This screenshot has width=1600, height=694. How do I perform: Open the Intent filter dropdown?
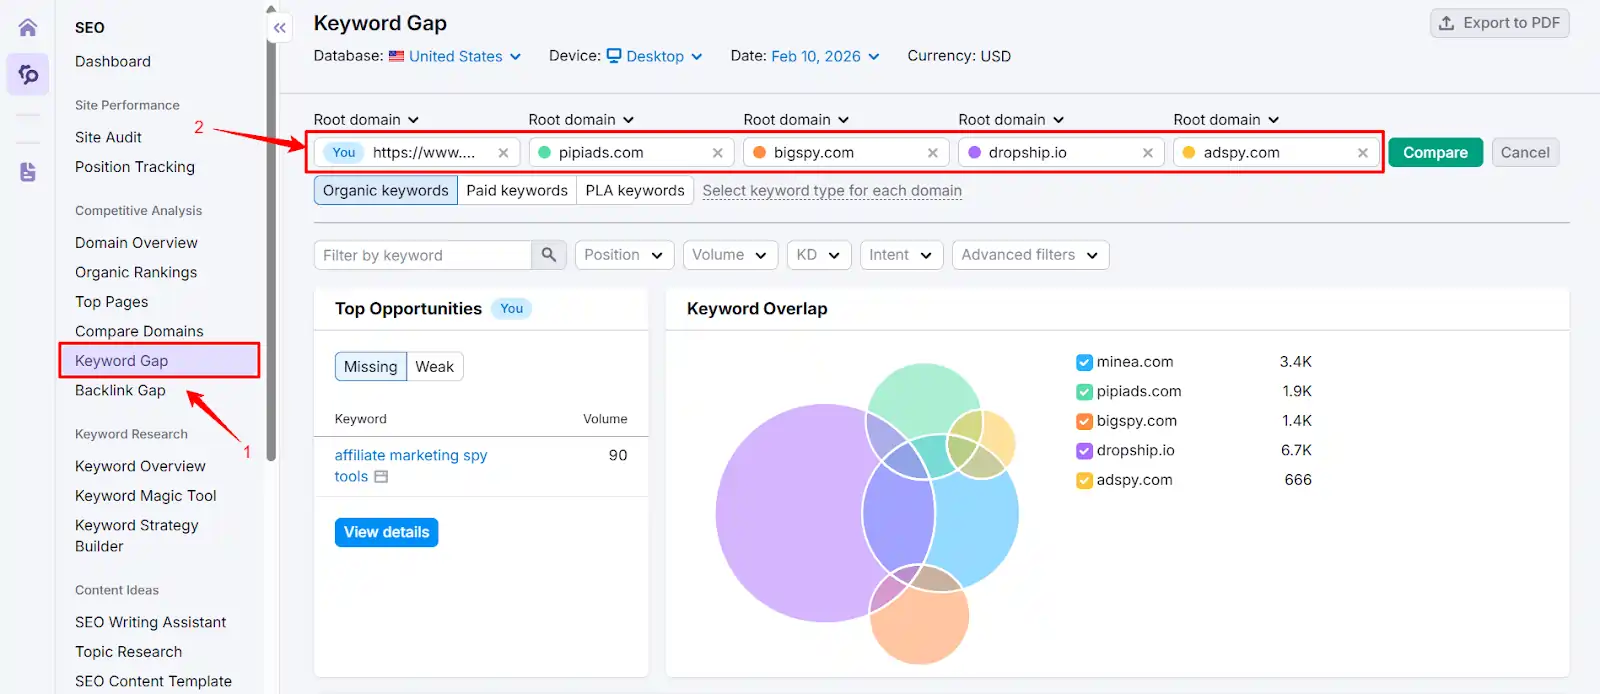click(x=901, y=255)
